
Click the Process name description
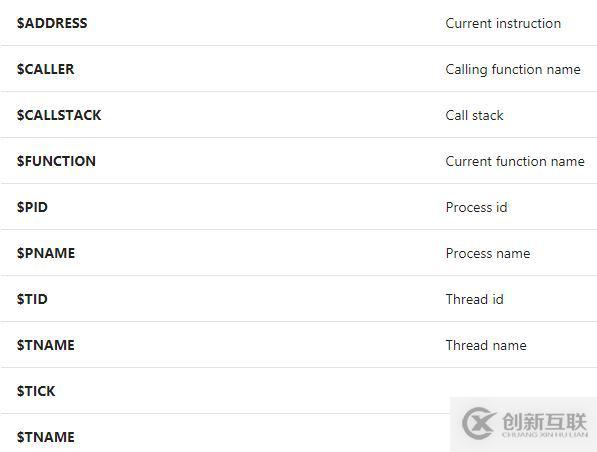tap(488, 253)
